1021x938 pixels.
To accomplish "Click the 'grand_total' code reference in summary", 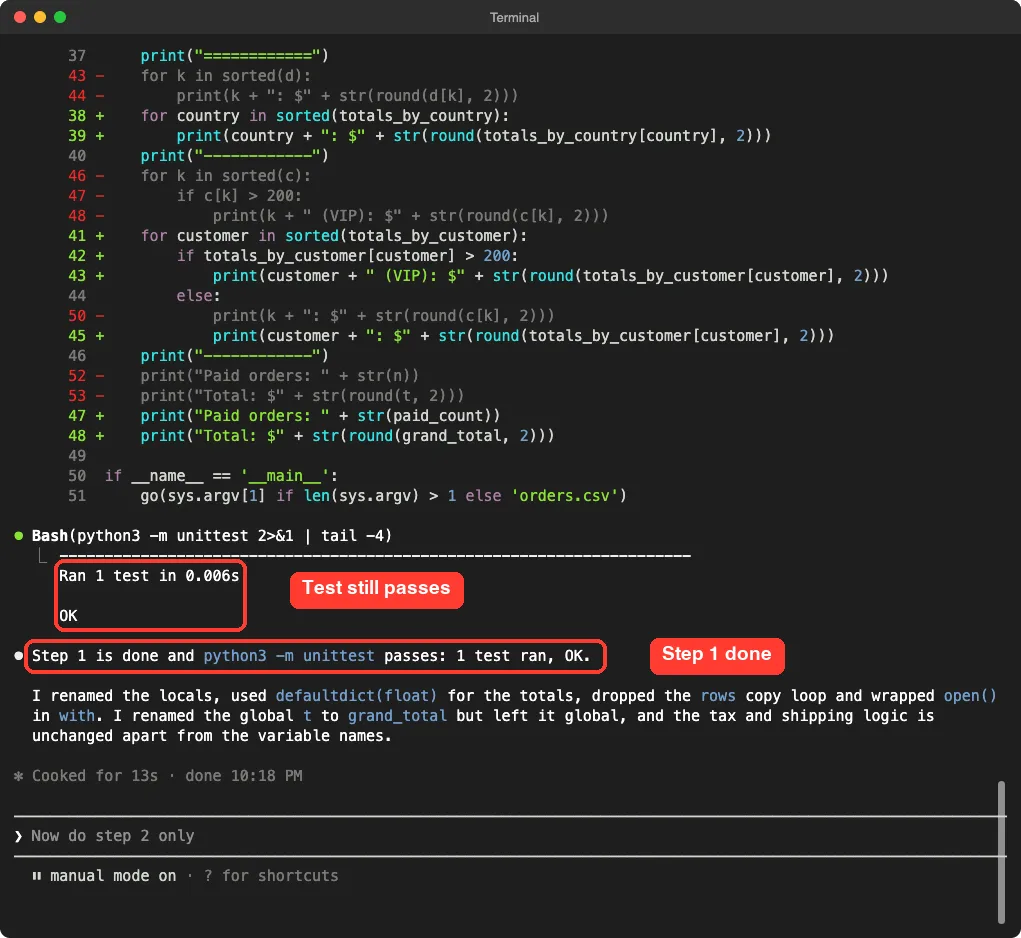I will pos(397,716).
